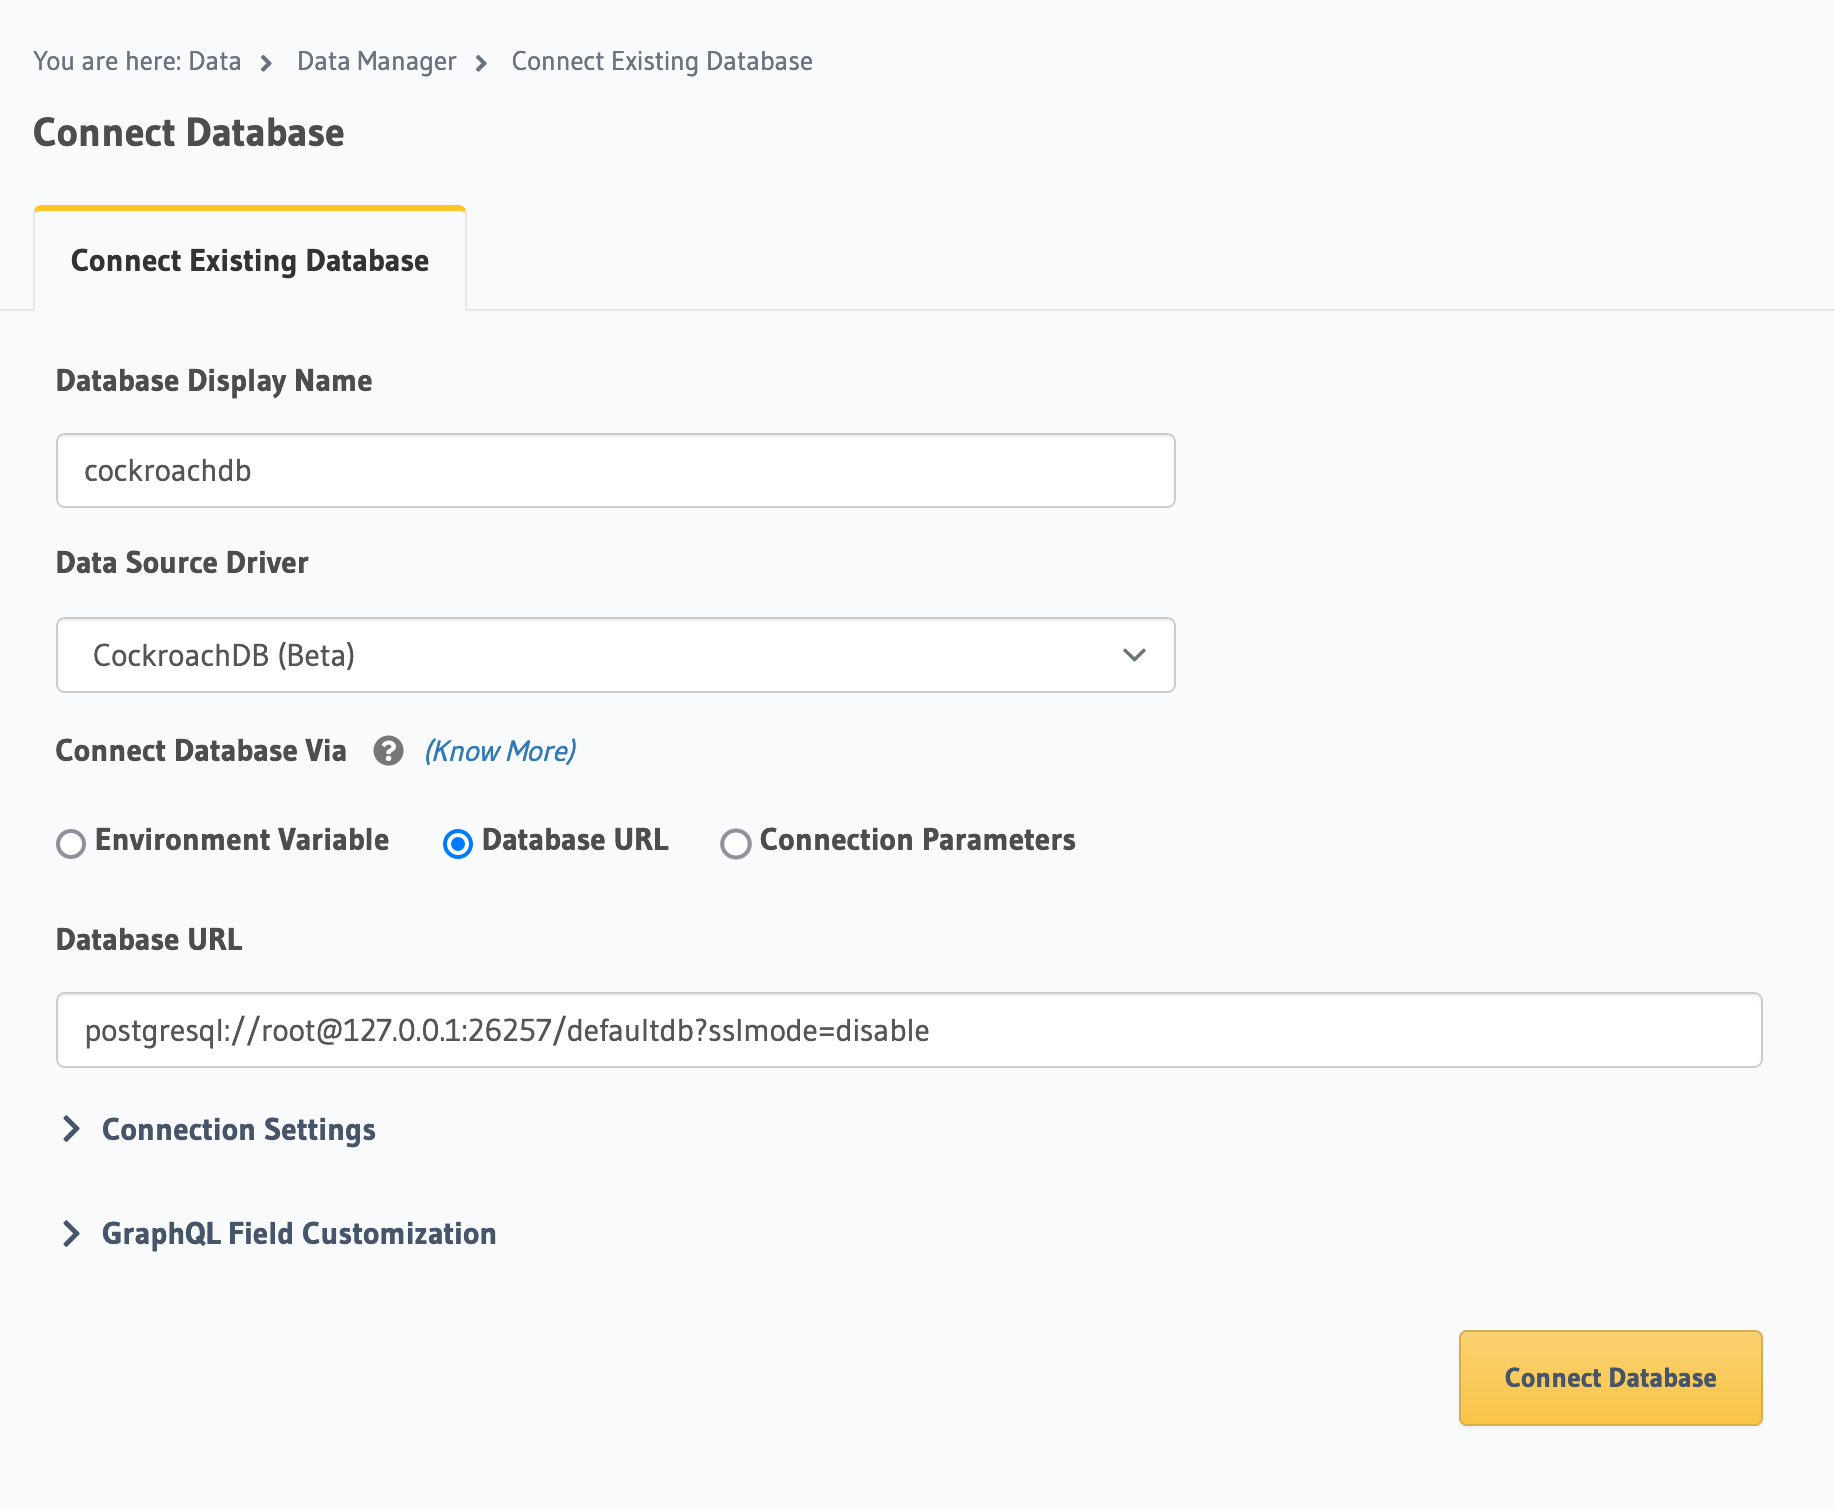Switch to the Connect Existing Database tab
The width and height of the screenshot is (1834, 1508).
coord(250,261)
